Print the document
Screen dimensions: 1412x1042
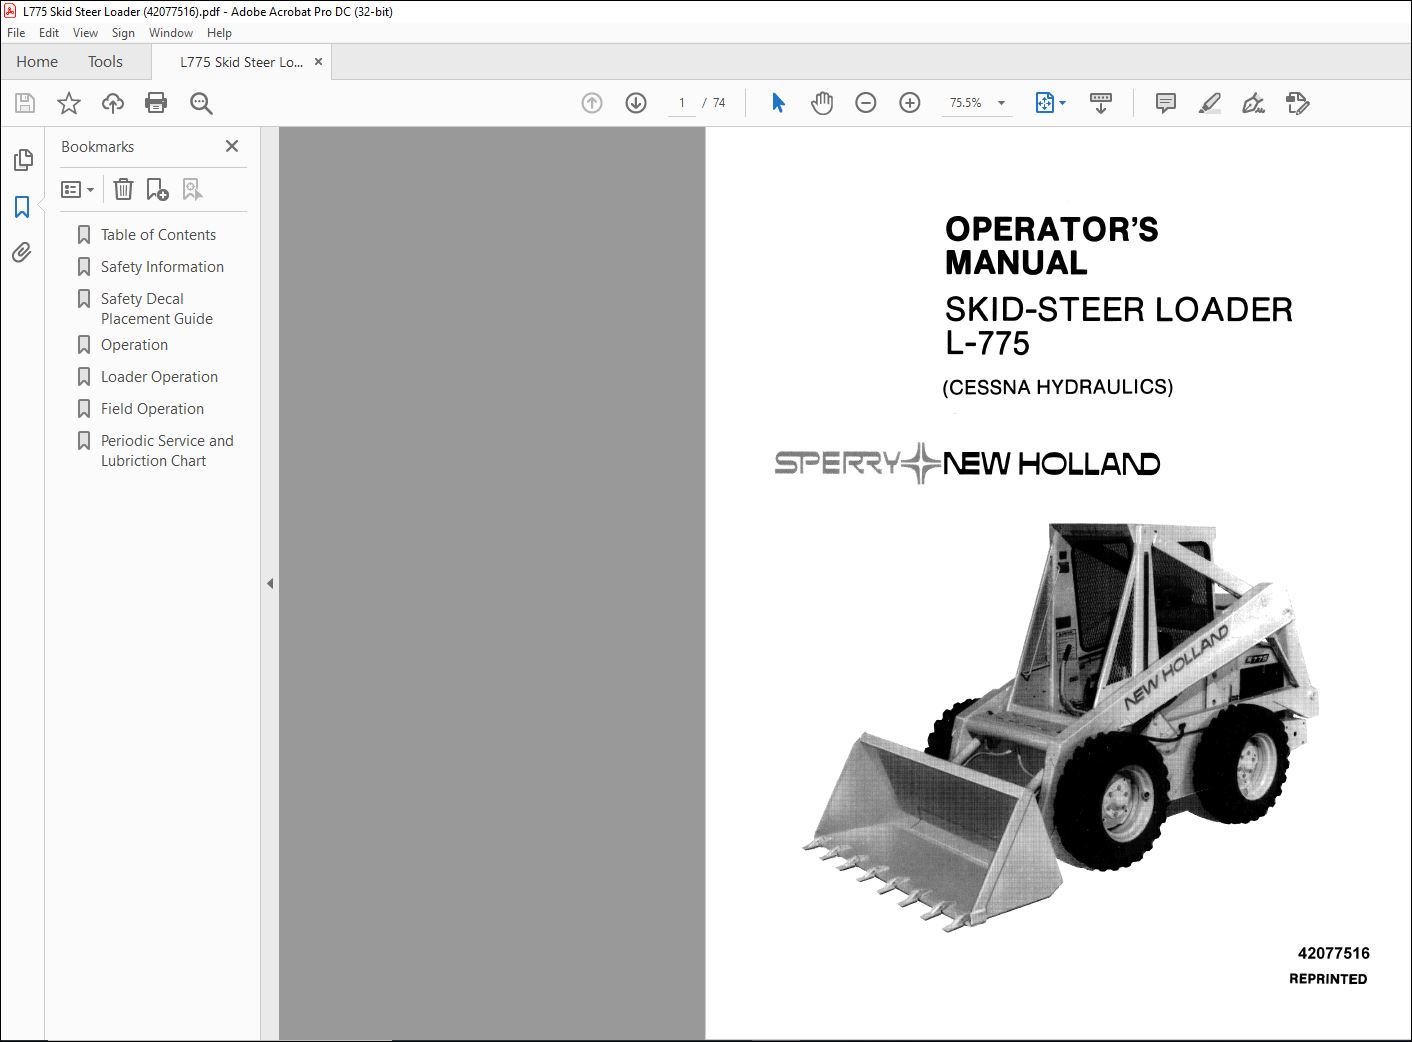click(x=156, y=103)
